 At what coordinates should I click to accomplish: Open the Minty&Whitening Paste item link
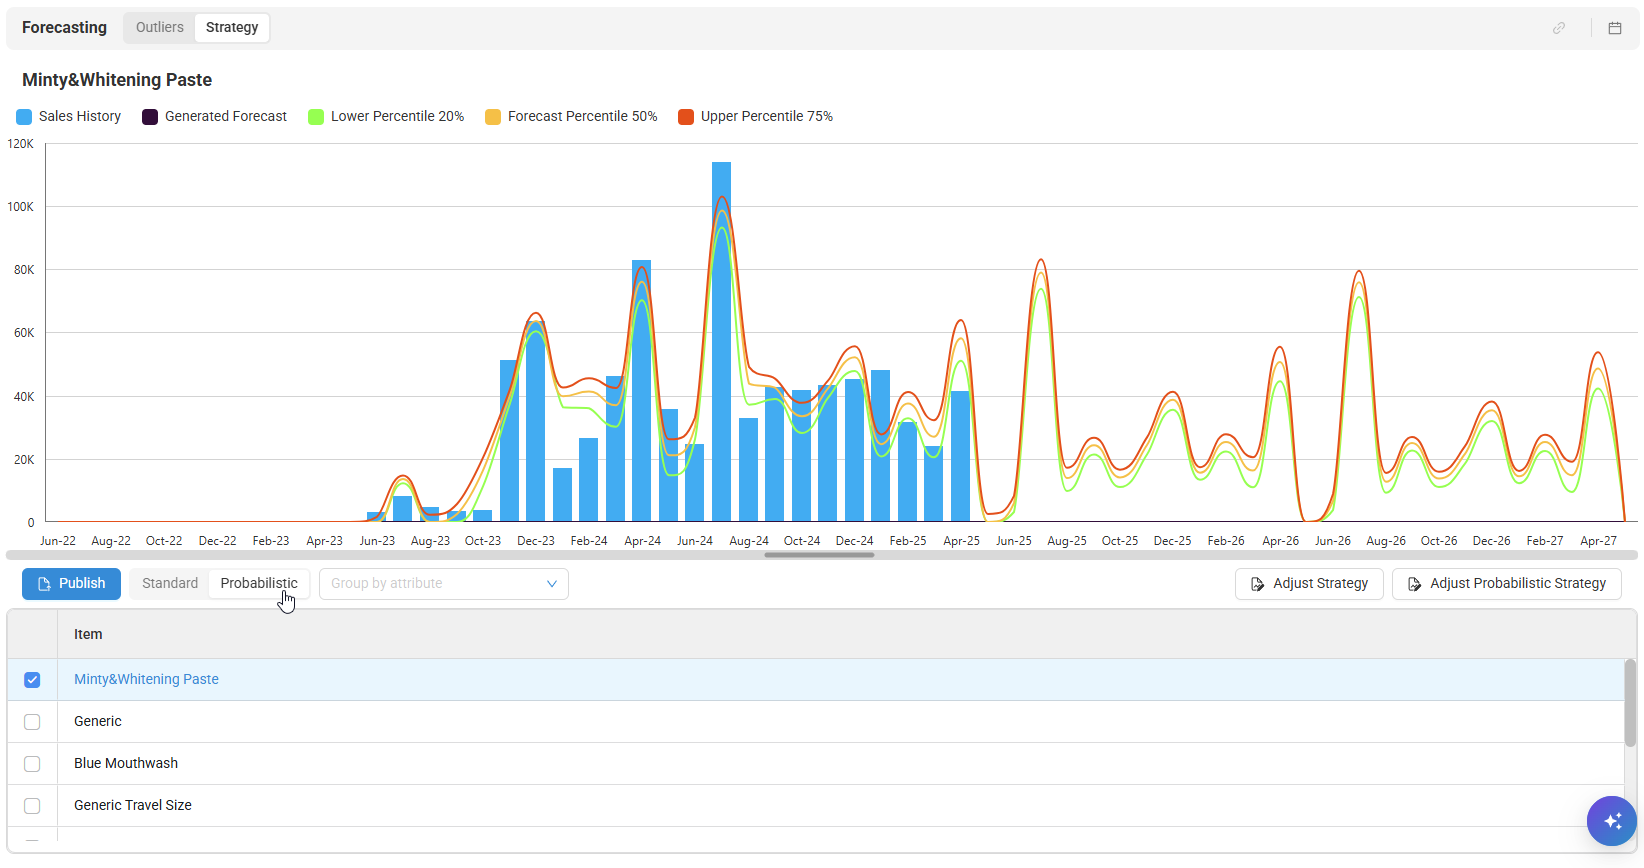[146, 680]
